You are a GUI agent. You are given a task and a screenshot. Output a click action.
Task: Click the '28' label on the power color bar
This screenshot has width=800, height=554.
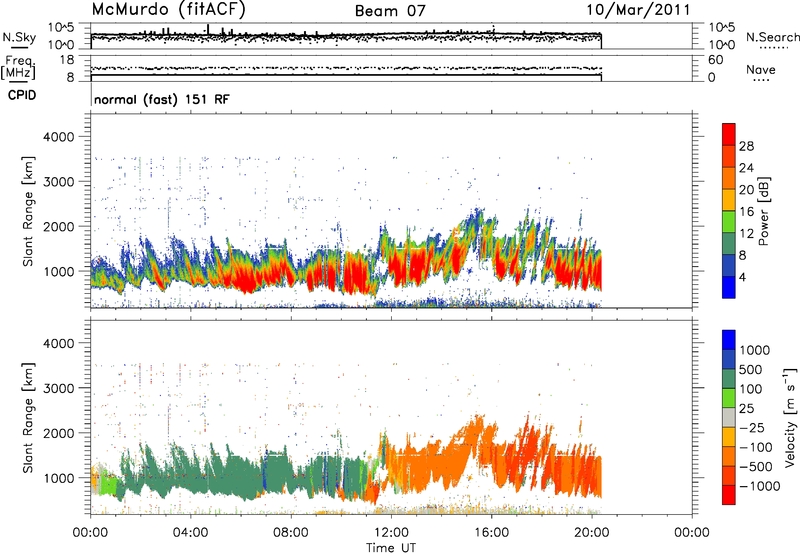746,146
